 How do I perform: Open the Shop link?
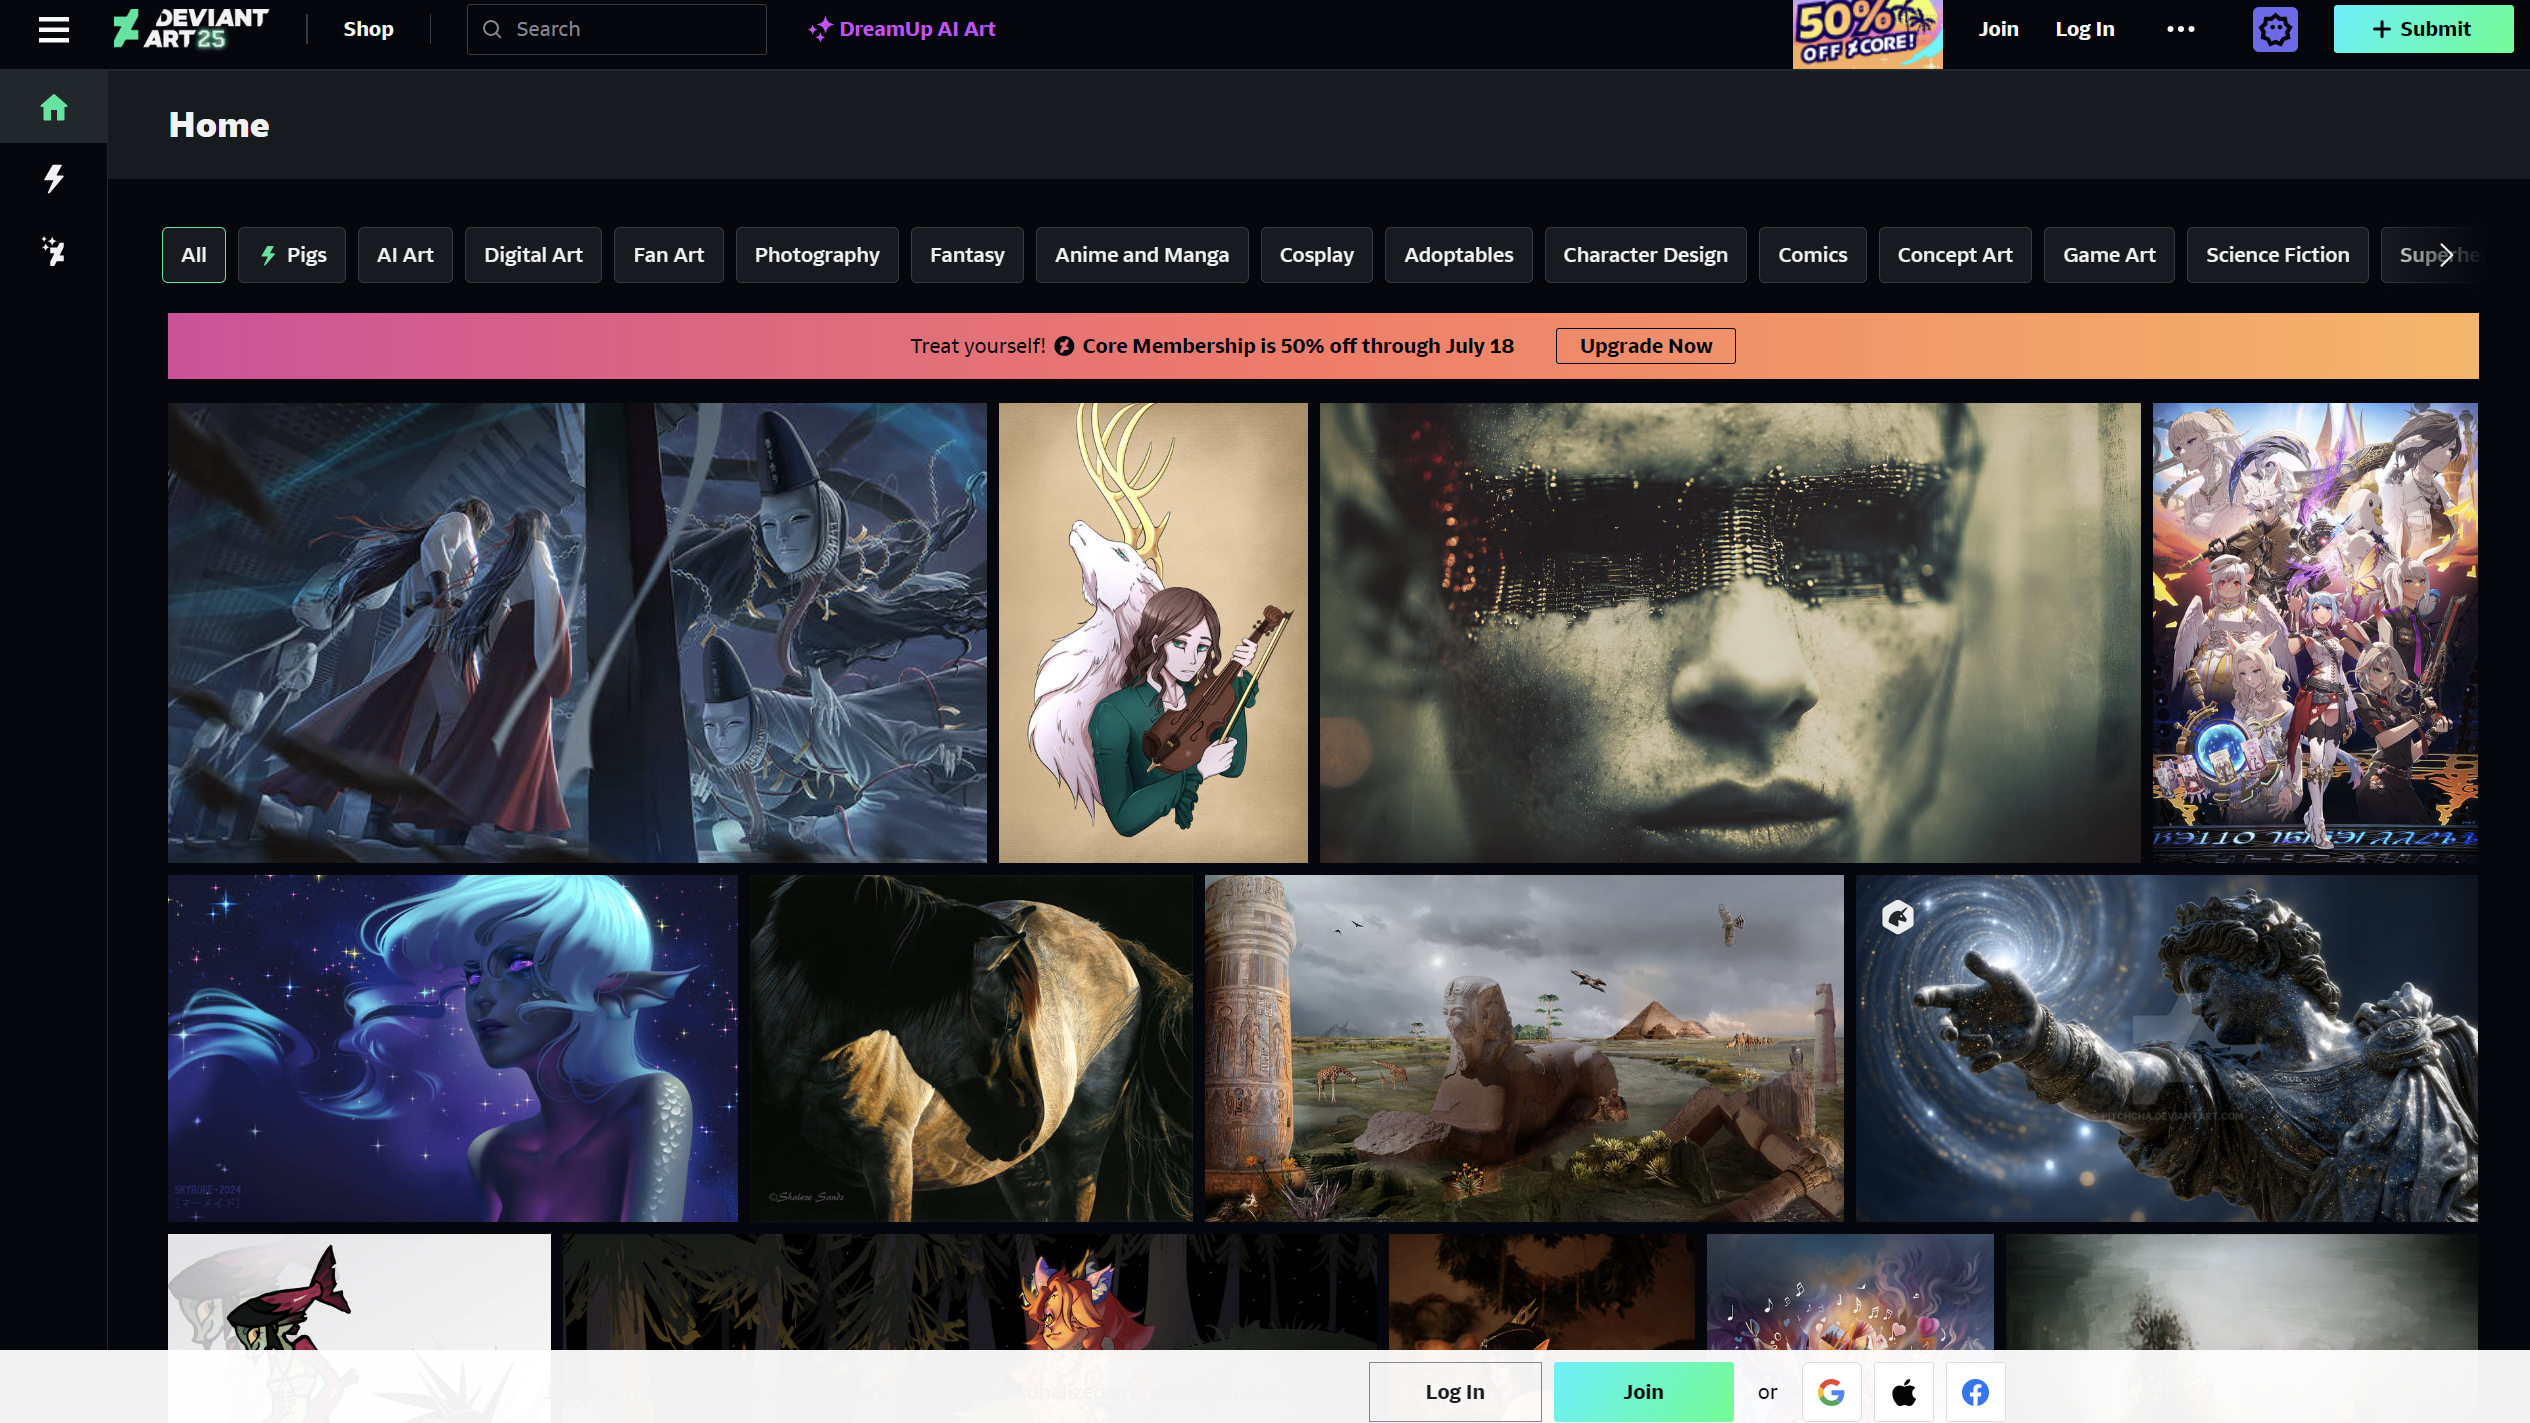coord(368,29)
